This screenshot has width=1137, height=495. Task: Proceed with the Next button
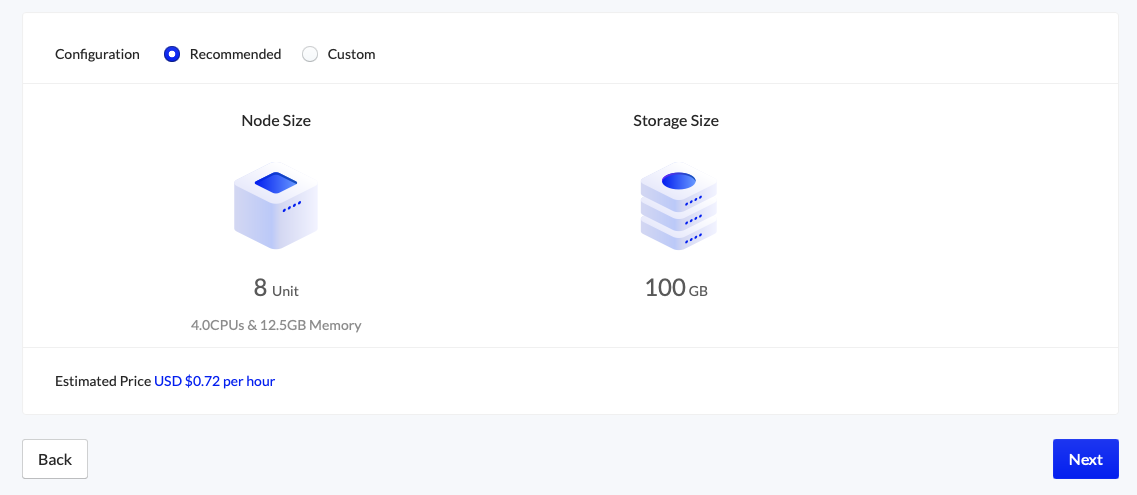click(1085, 459)
